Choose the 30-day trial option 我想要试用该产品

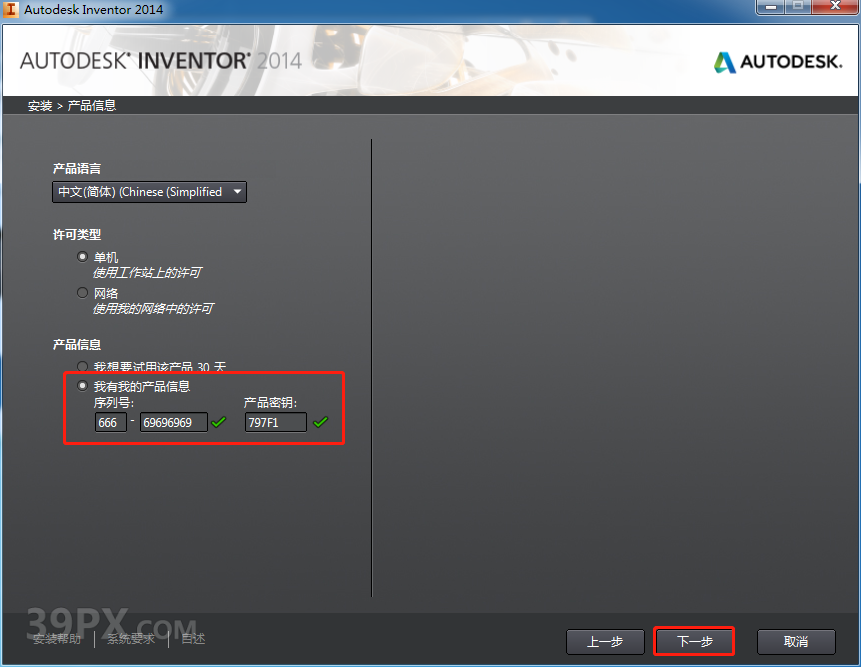point(82,366)
